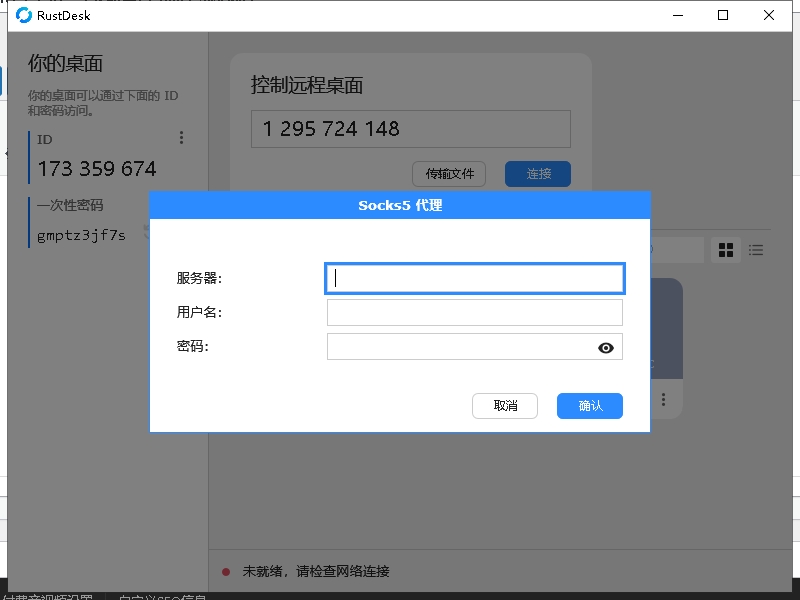This screenshot has width=800, height=600.
Task: Toggle password visibility with the eye icon
Action: coord(606,348)
